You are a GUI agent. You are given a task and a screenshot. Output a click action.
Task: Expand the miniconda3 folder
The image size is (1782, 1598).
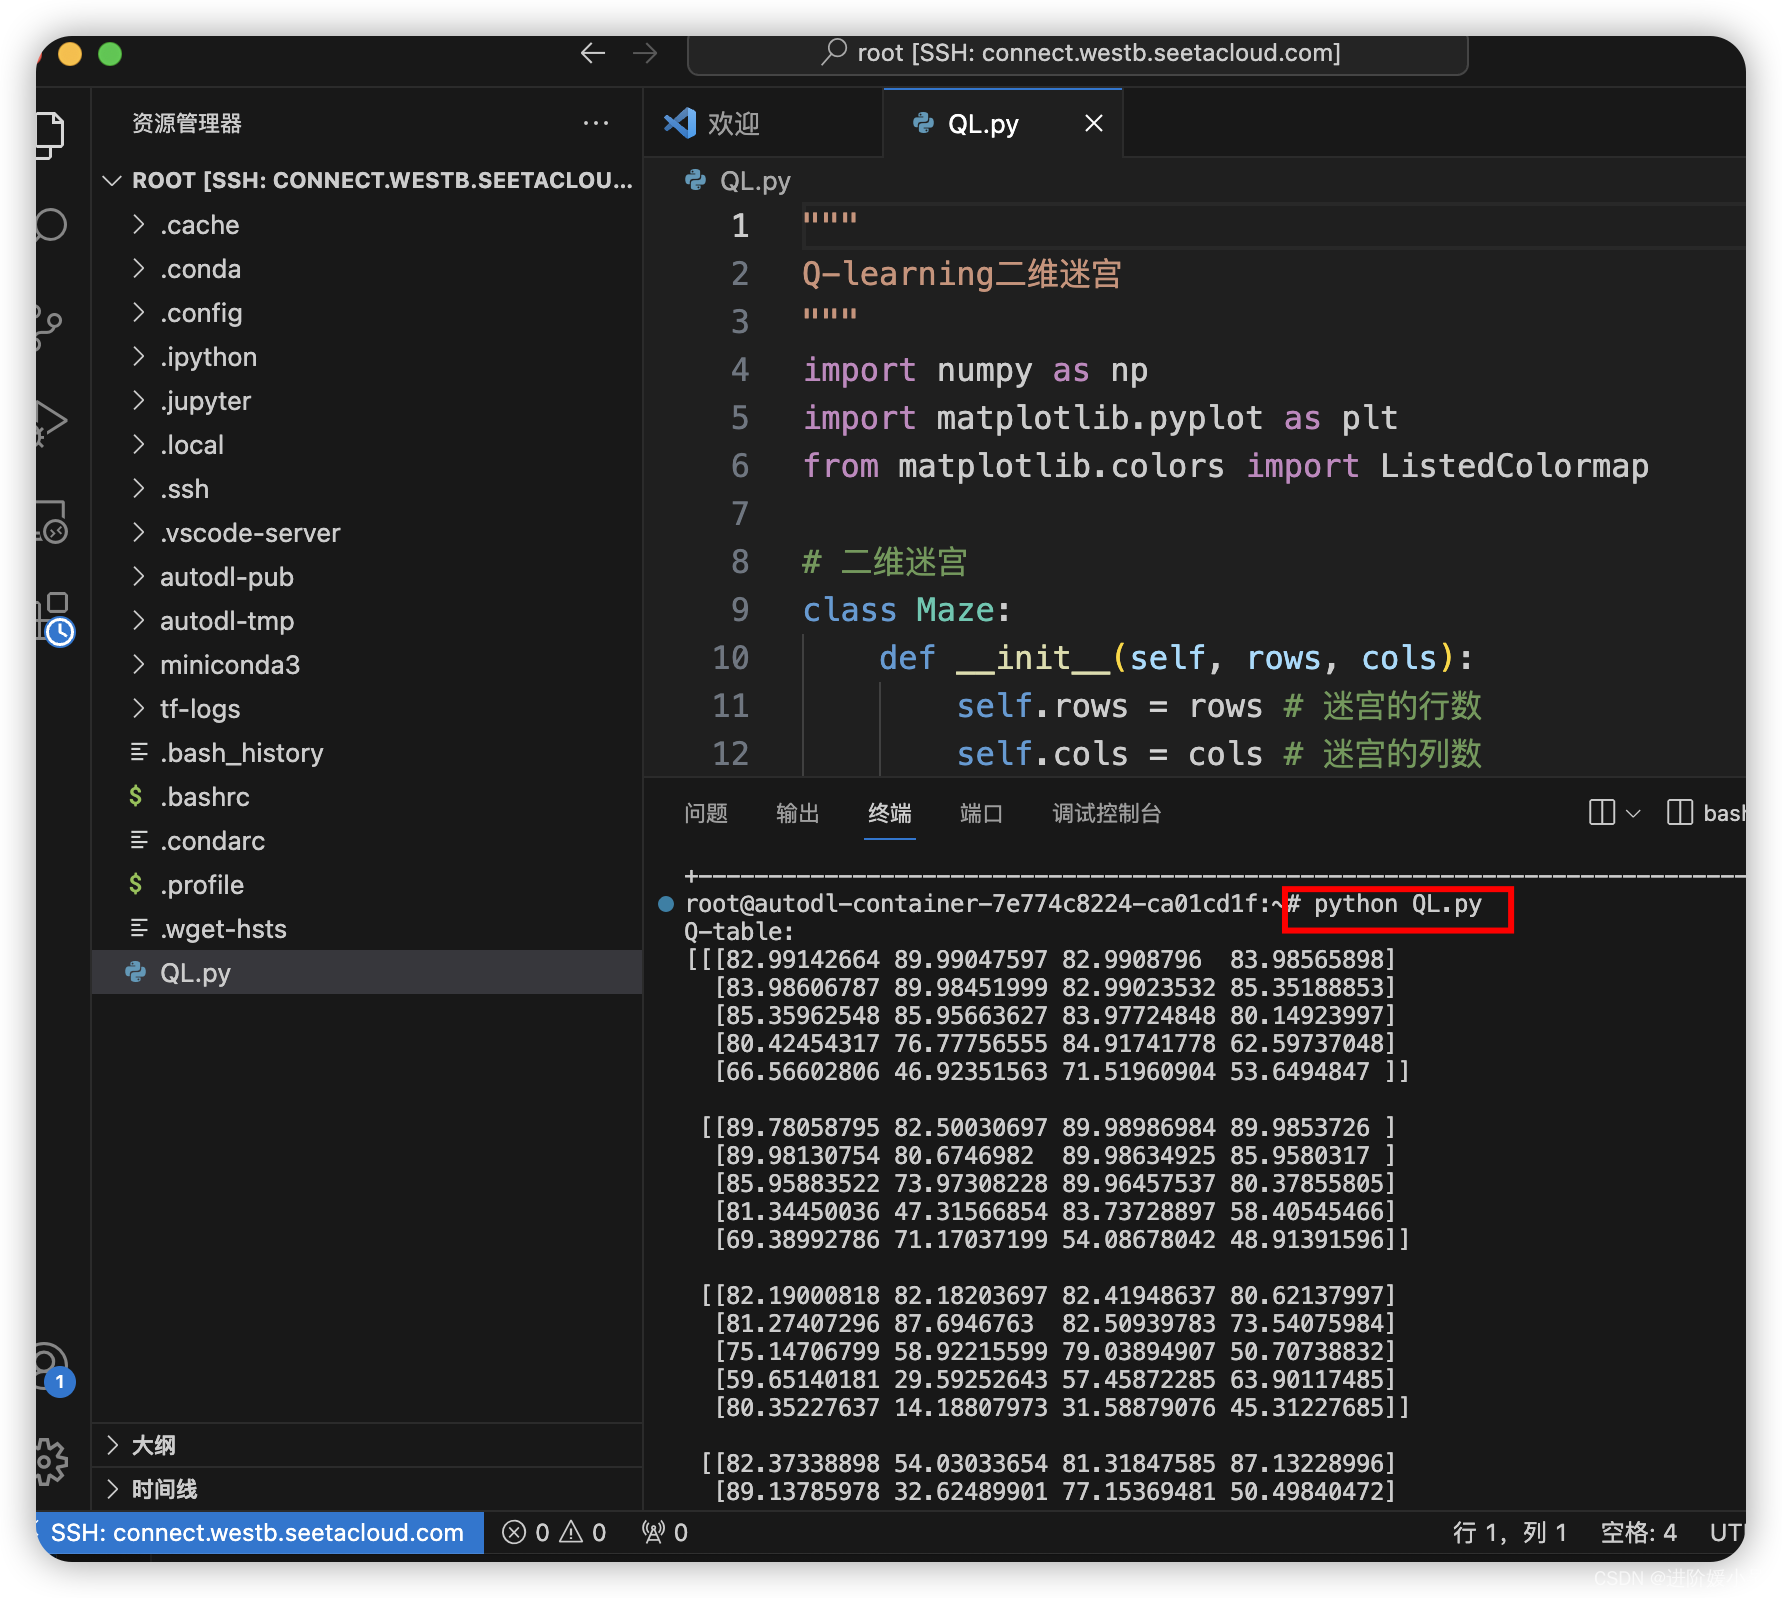point(368,665)
